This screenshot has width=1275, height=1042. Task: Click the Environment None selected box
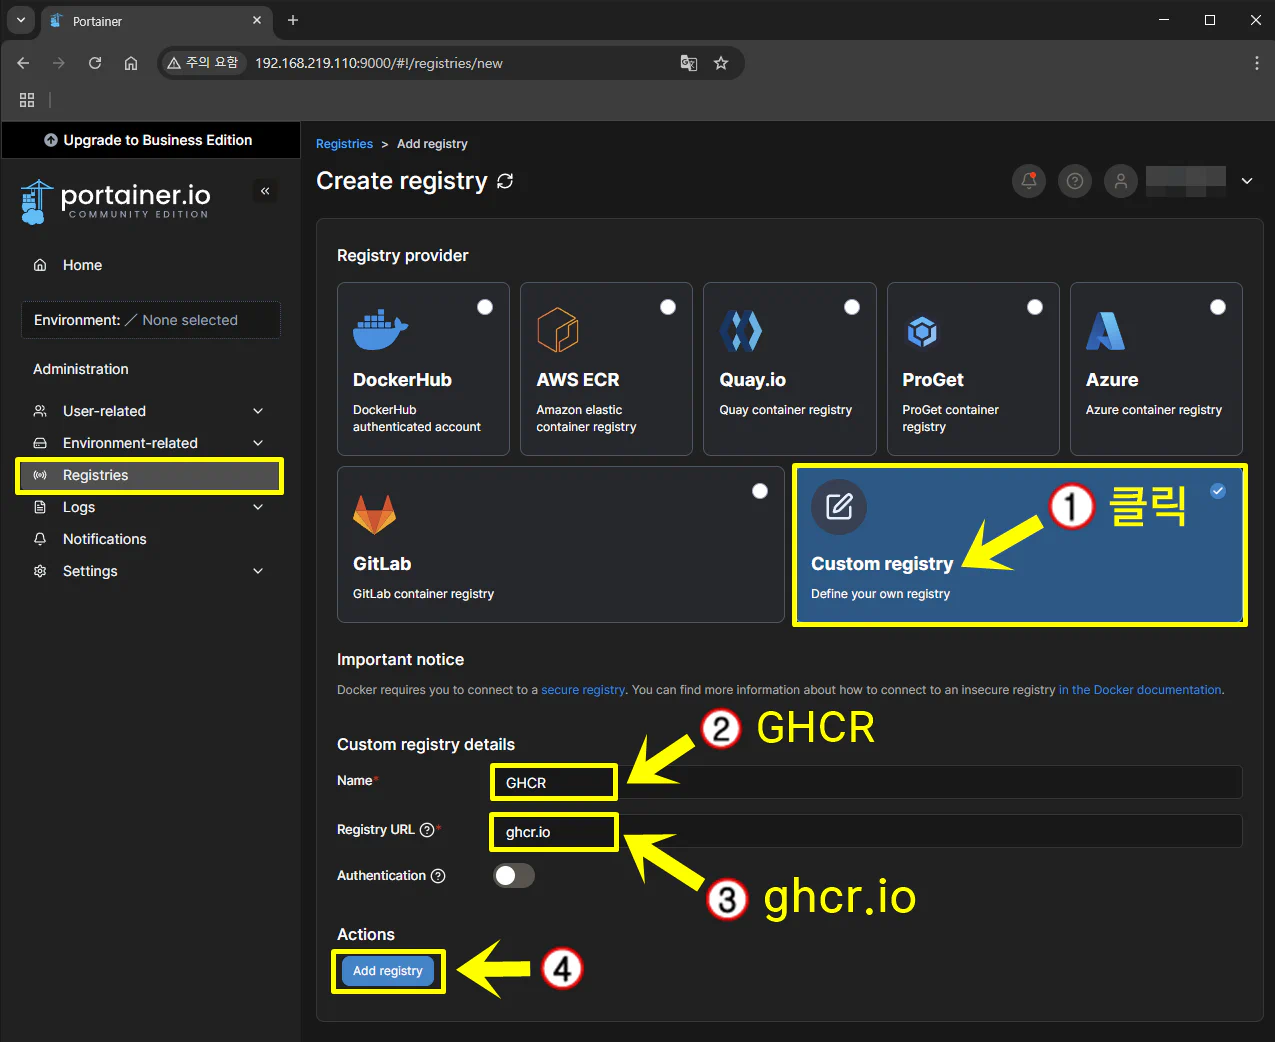[151, 320]
